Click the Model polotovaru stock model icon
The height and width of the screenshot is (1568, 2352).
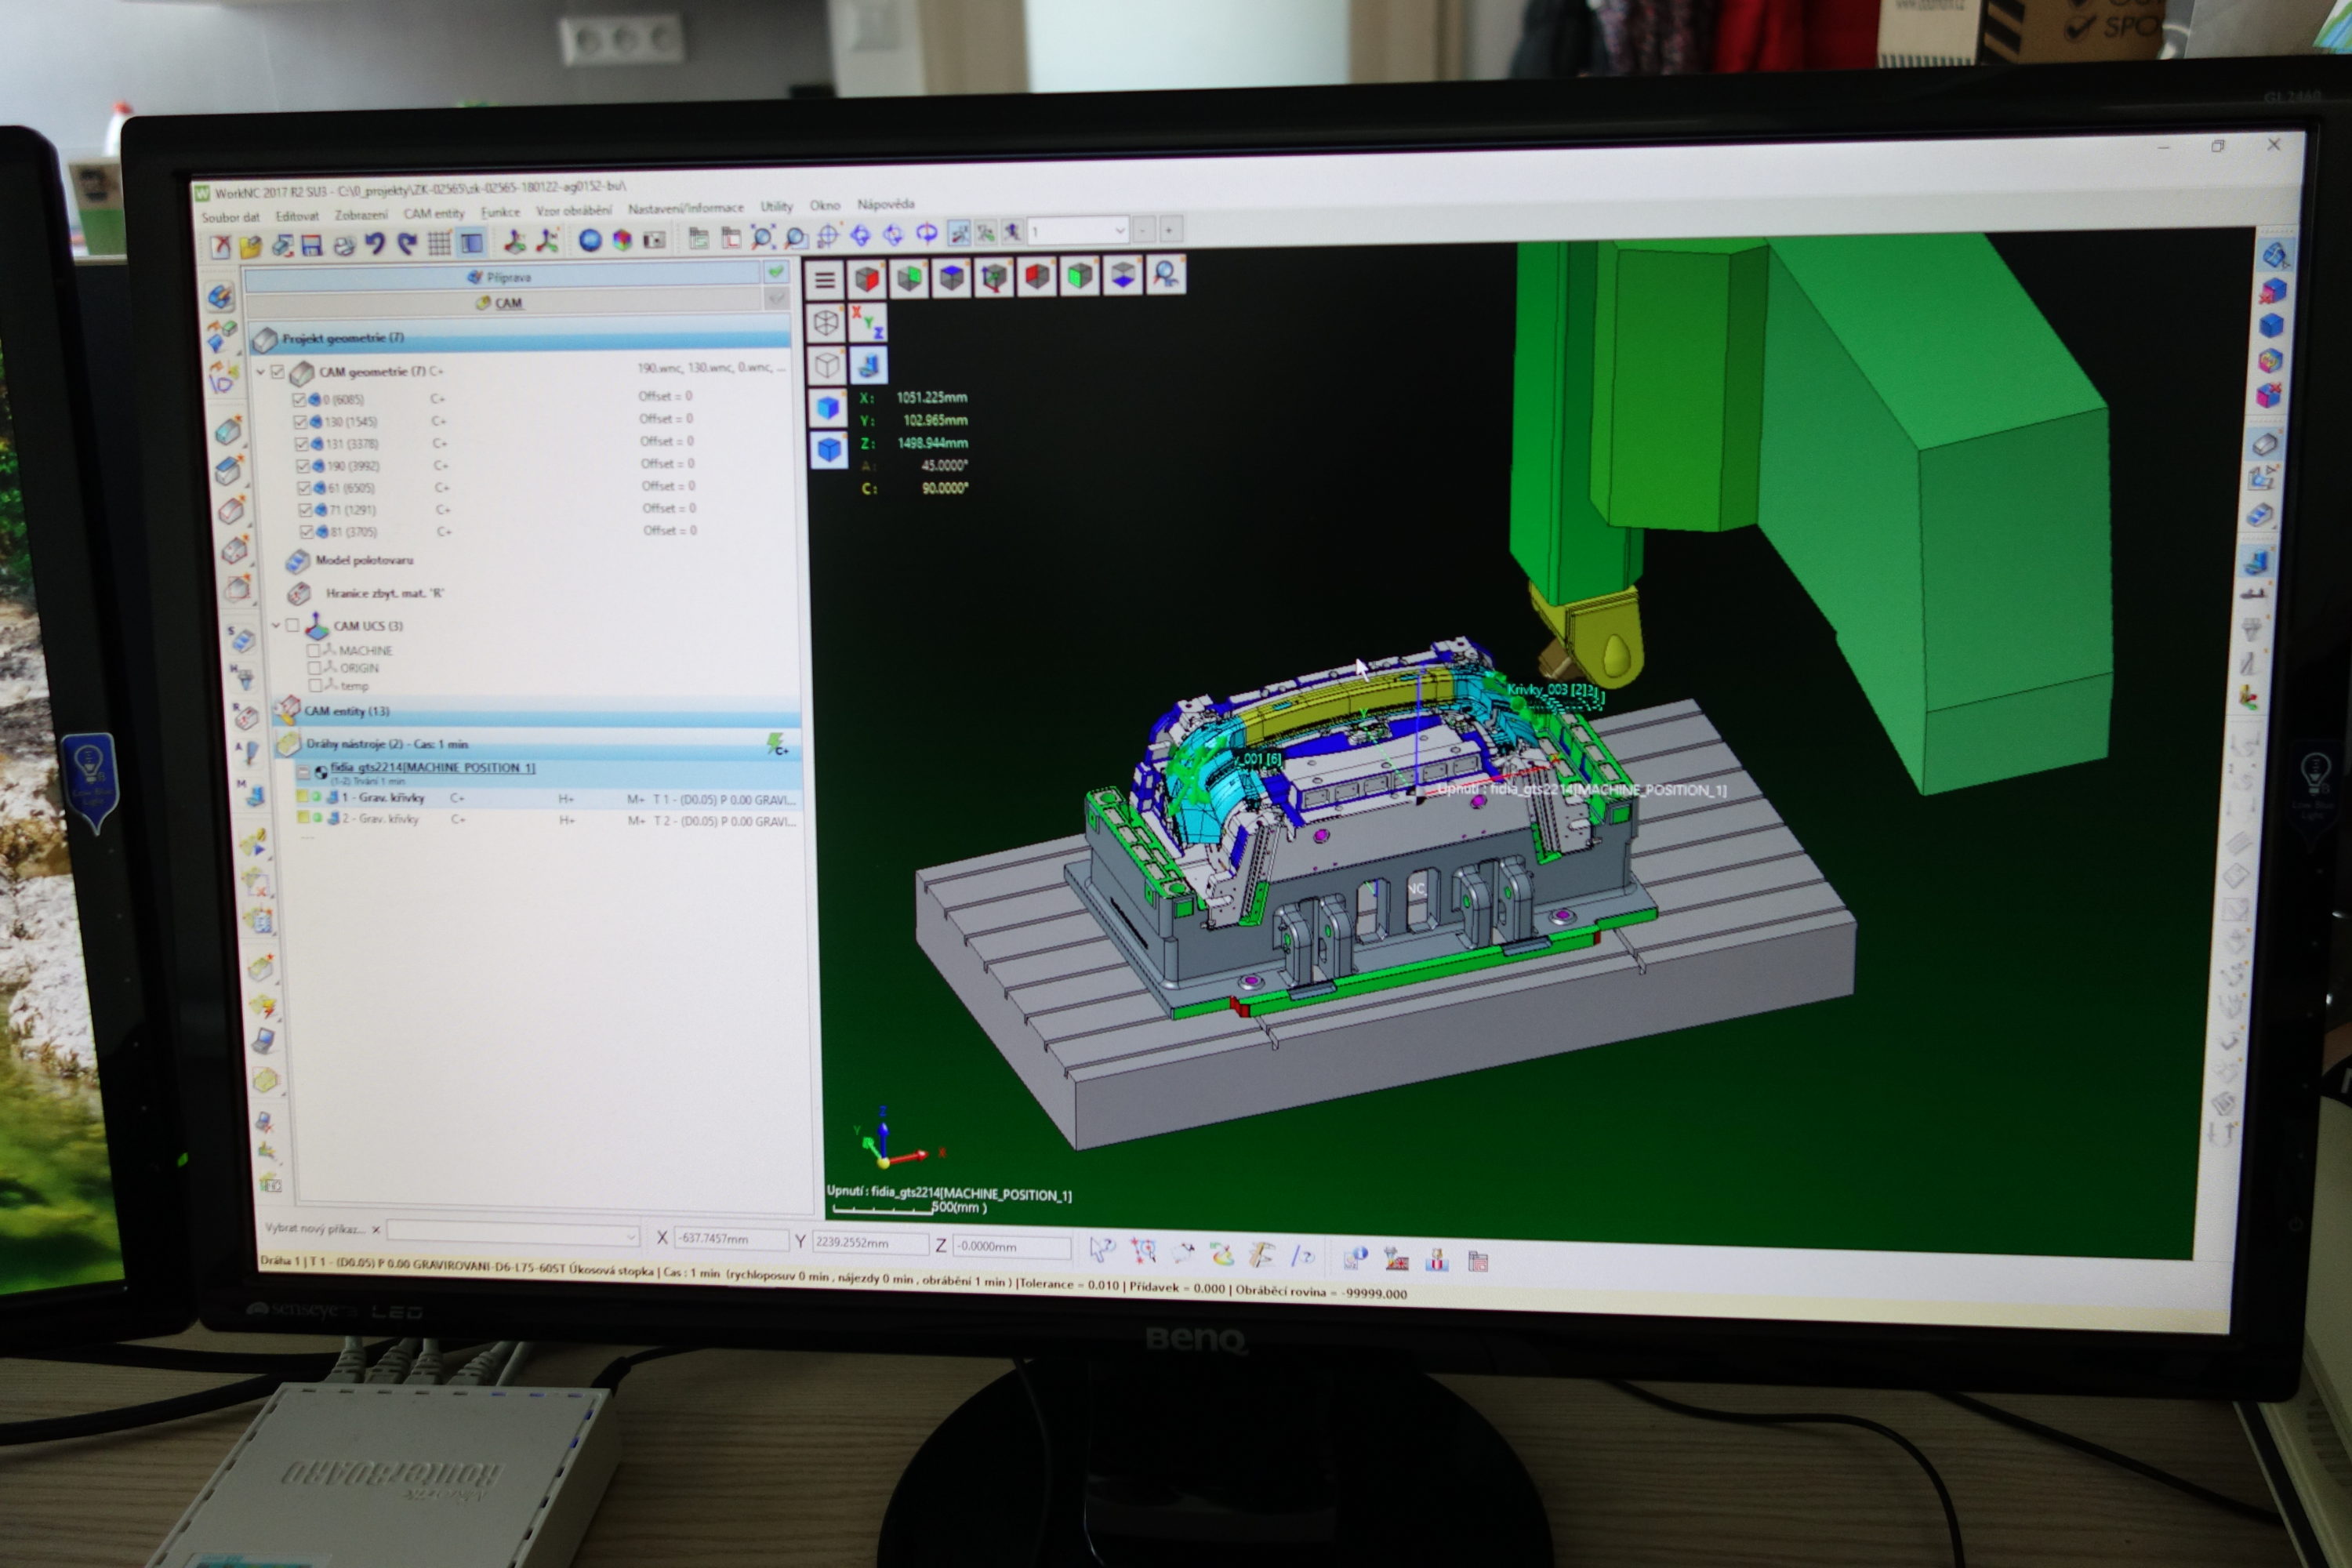tap(297, 561)
